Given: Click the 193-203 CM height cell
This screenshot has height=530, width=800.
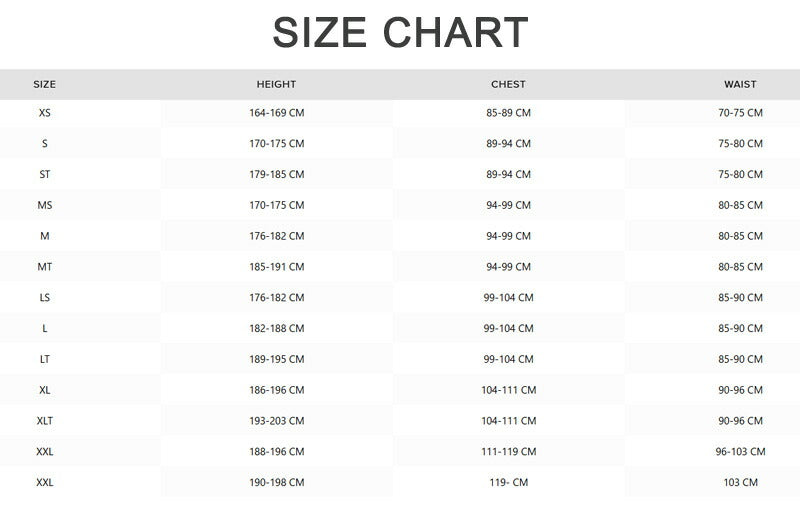Looking at the screenshot, I should click(x=276, y=421).
